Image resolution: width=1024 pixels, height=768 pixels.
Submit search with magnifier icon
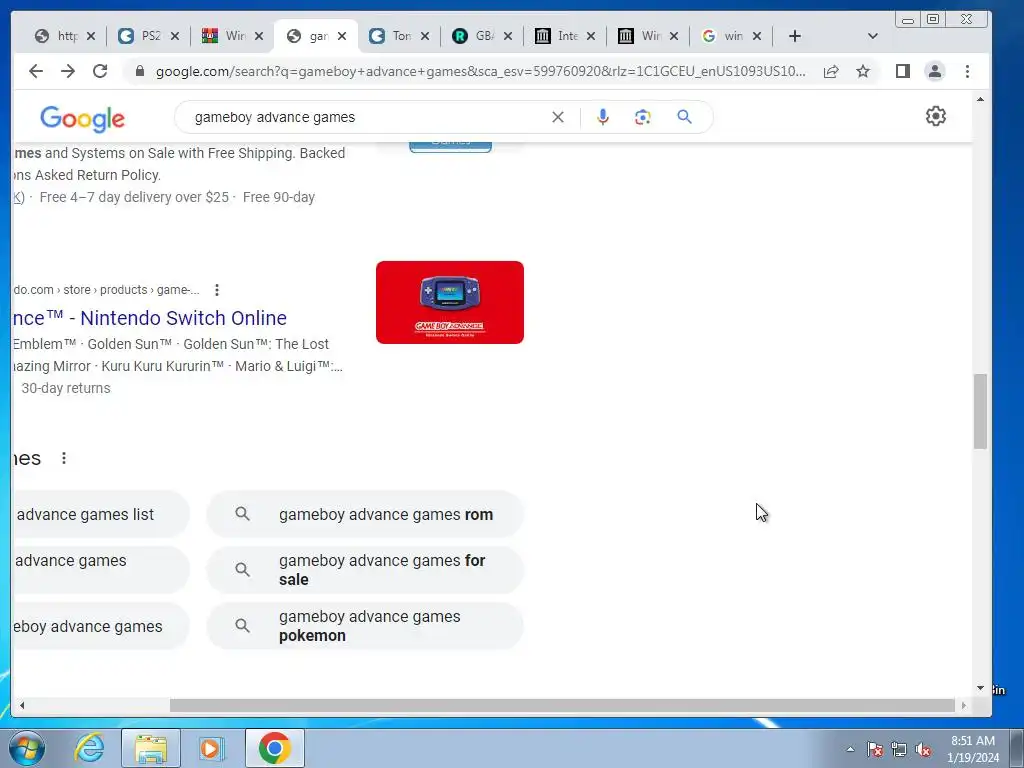click(x=684, y=117)
